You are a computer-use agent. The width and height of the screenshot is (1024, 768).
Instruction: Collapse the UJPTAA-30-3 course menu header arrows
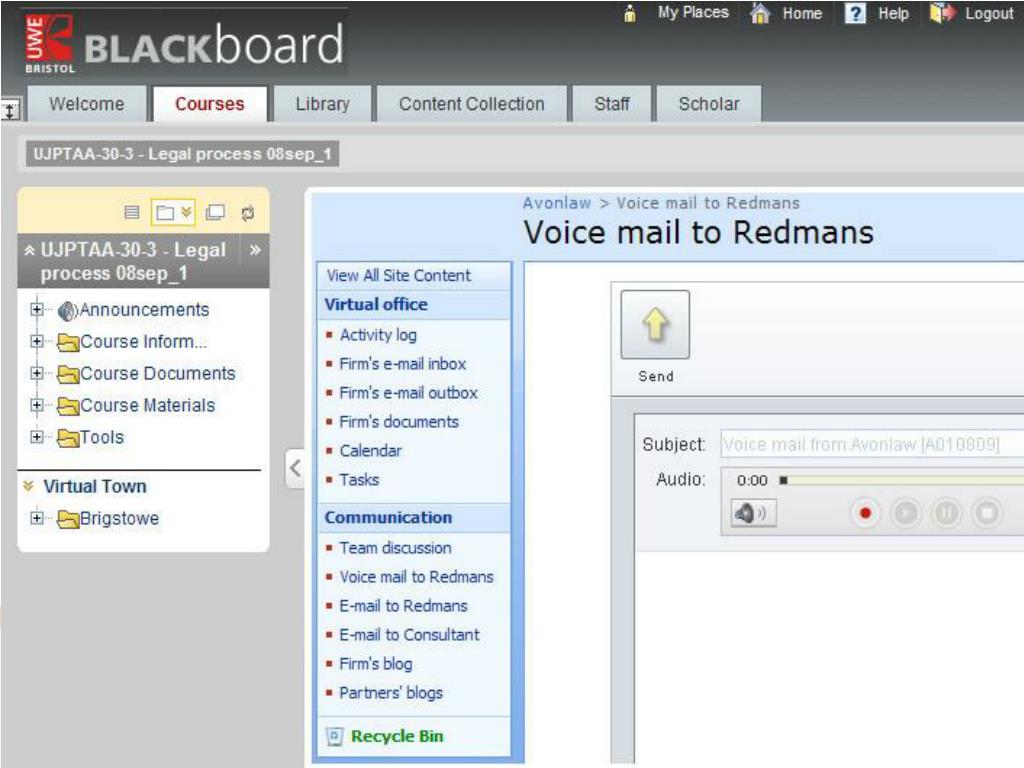tap(29, 250)
